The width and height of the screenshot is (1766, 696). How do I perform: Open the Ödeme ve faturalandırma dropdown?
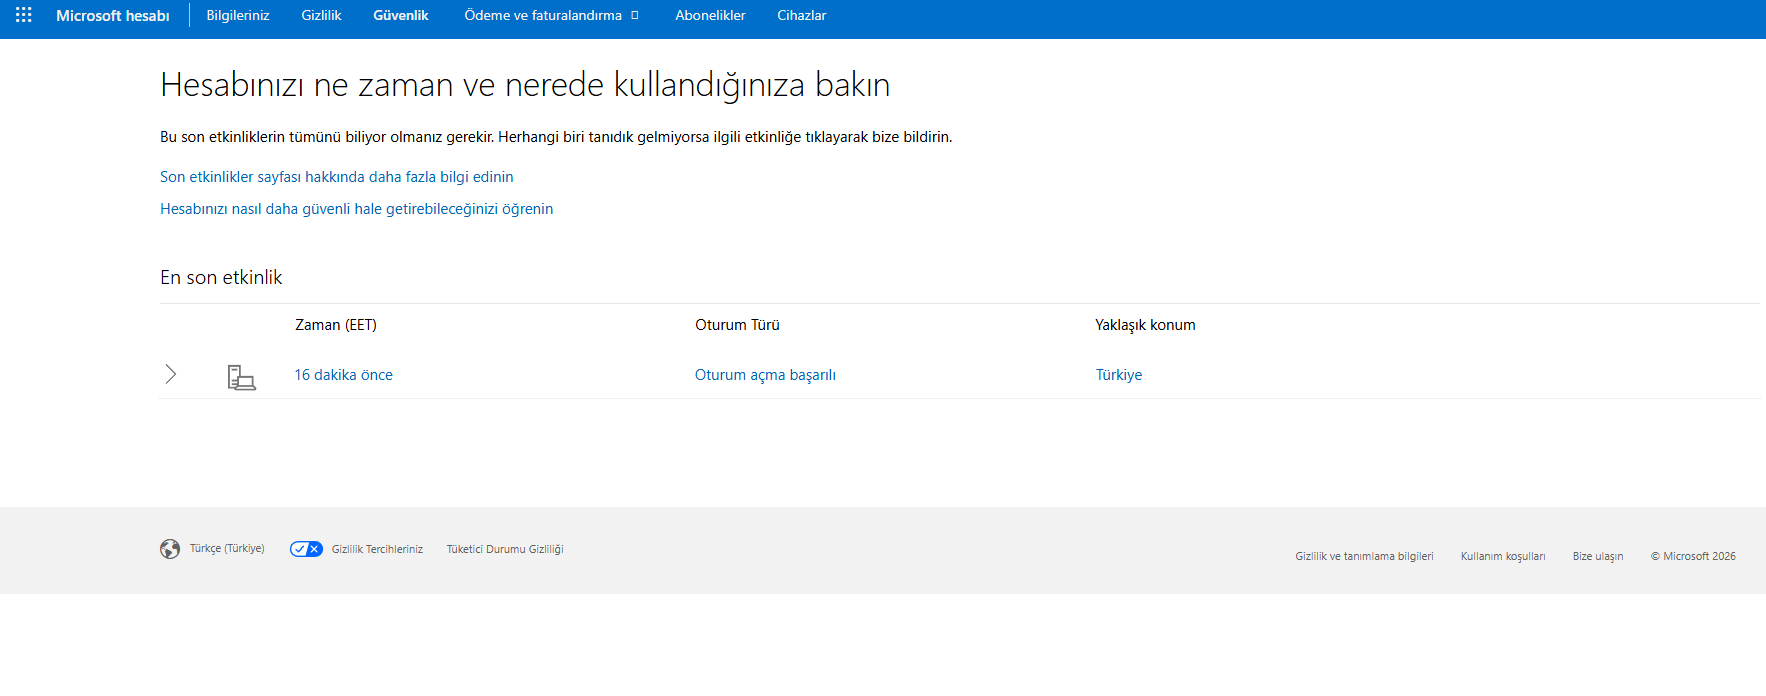pyautogui.click(x=551, y=15)
